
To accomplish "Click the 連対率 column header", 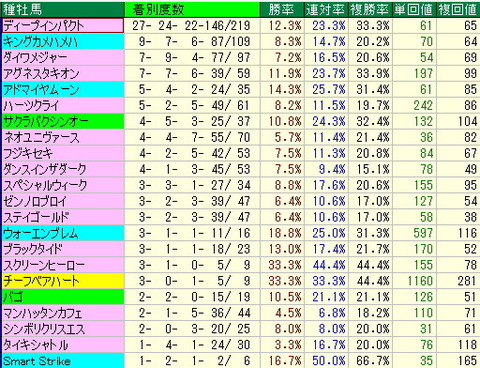I will pyautogui.click(x=326, y=9).
